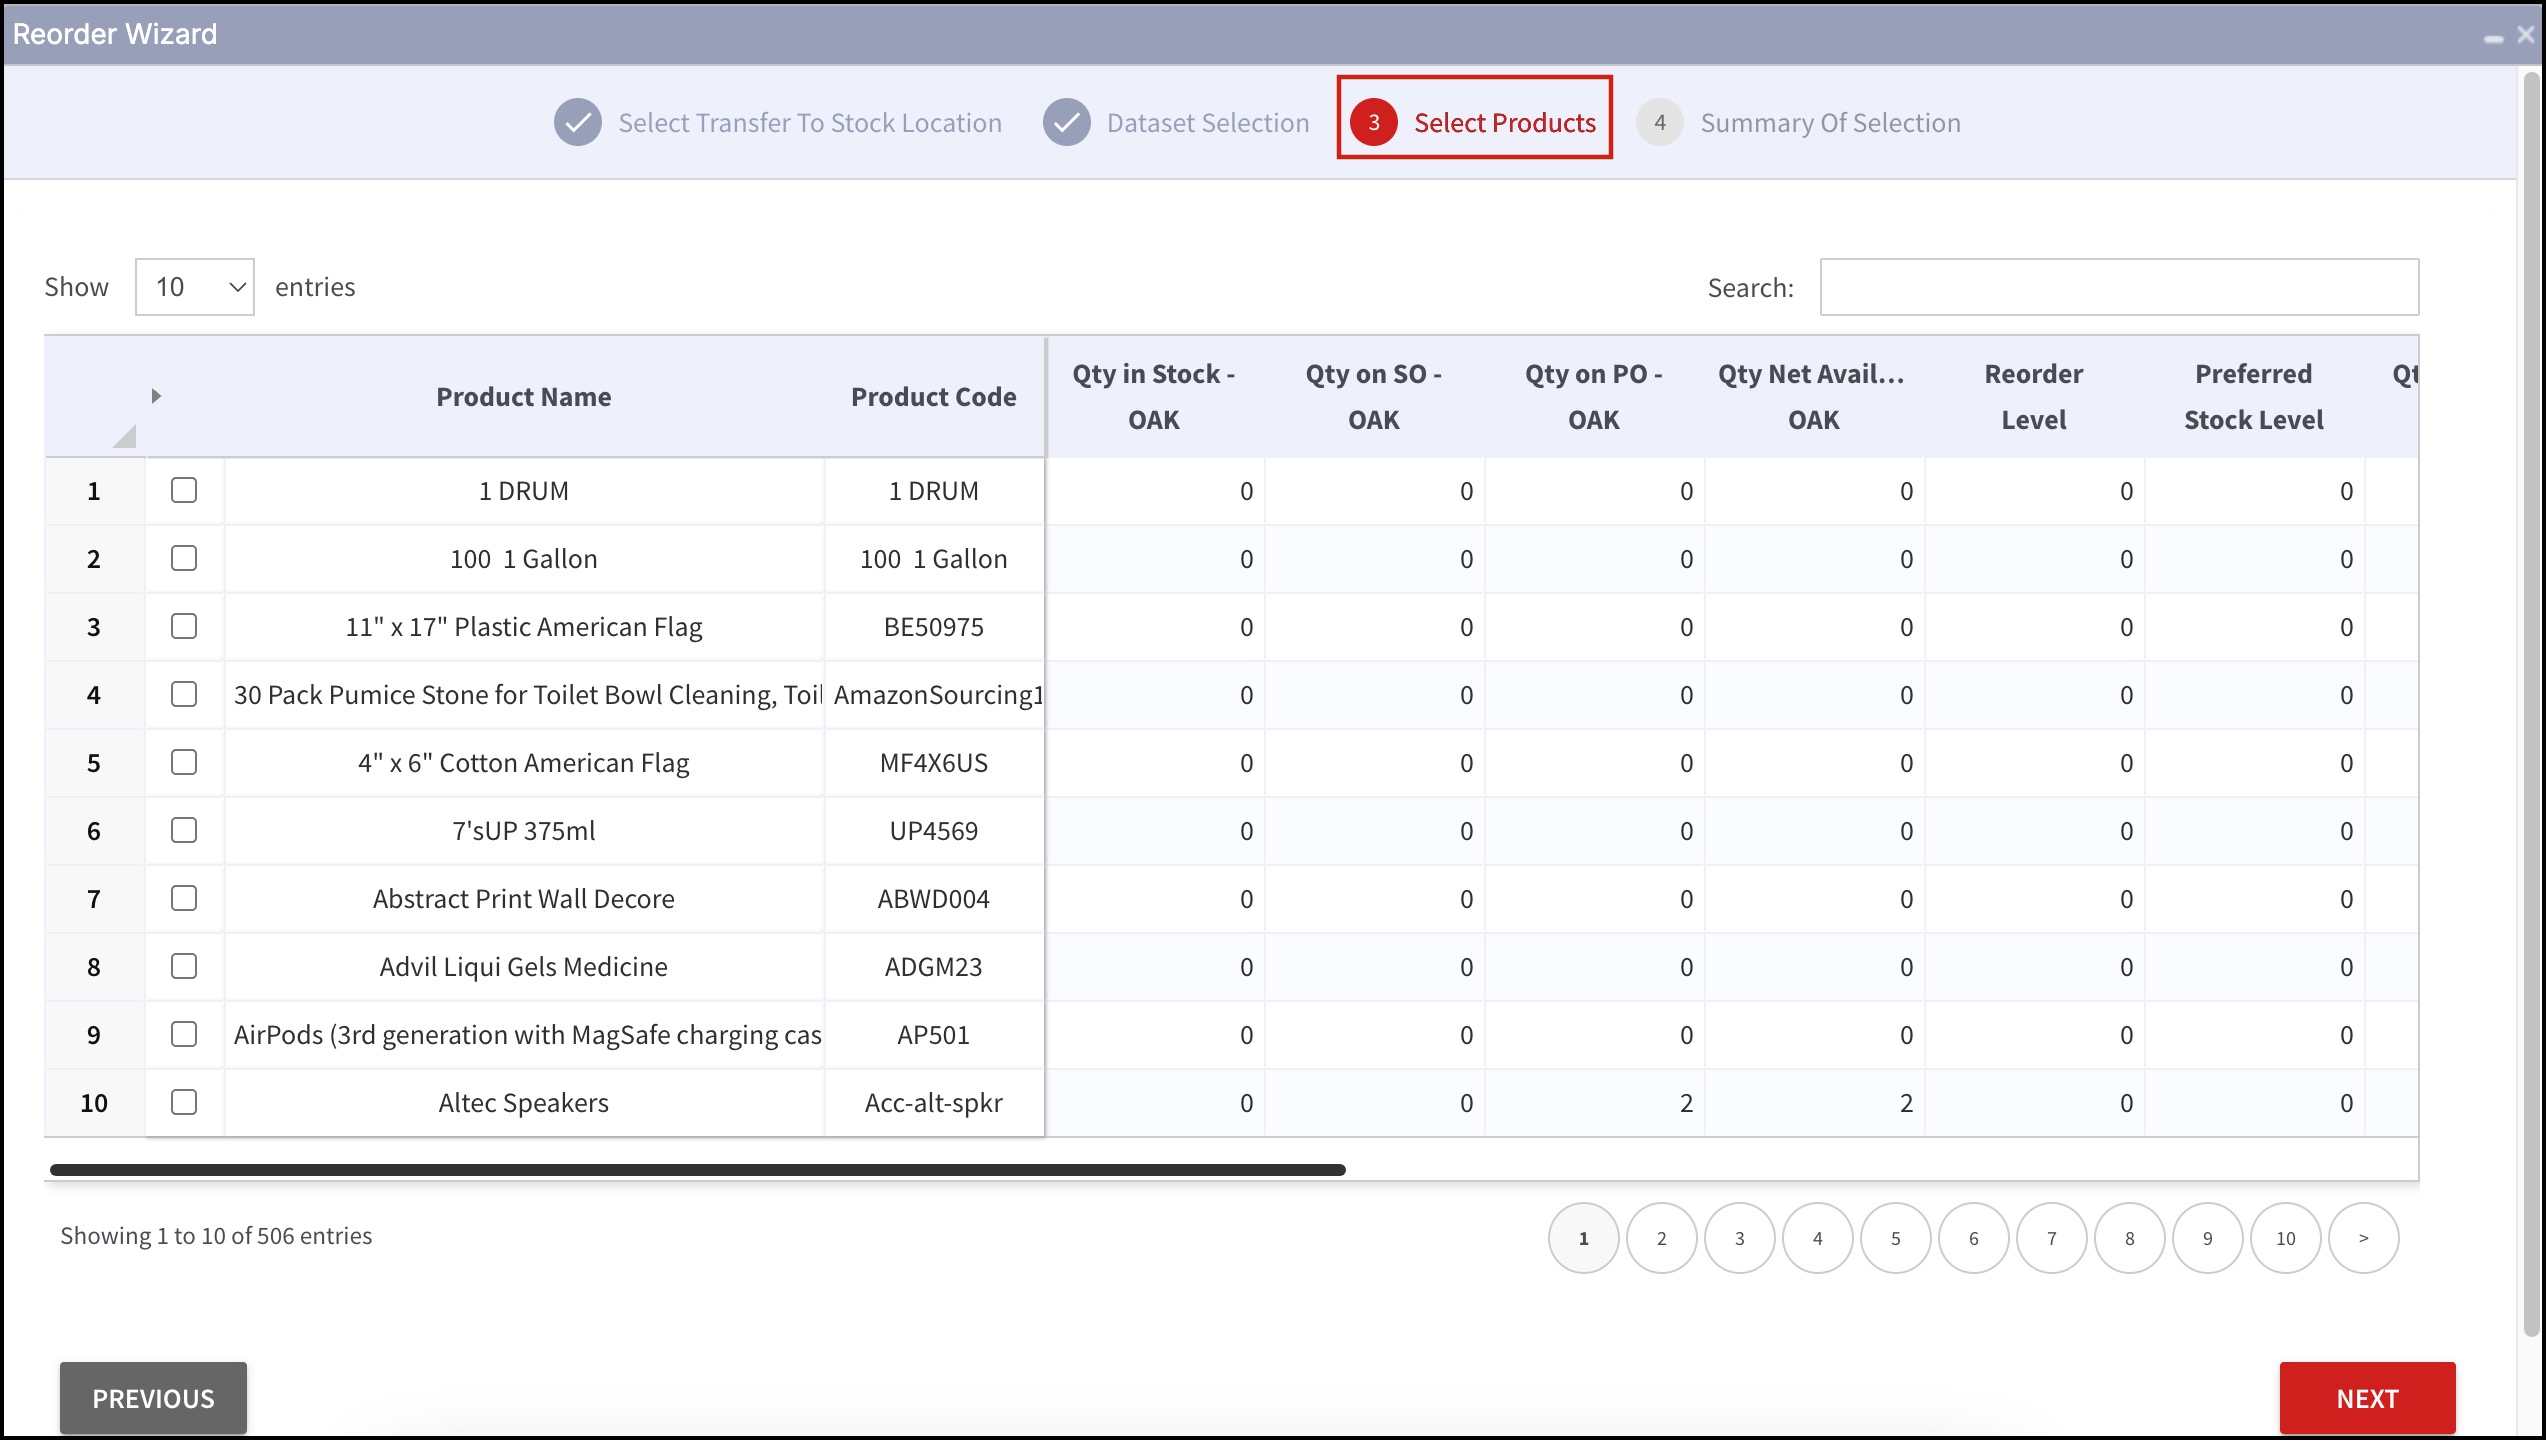Click the red step 3 circle icon
The height and width of the screenshot is (1440, 2546).
coord(1373,123)
